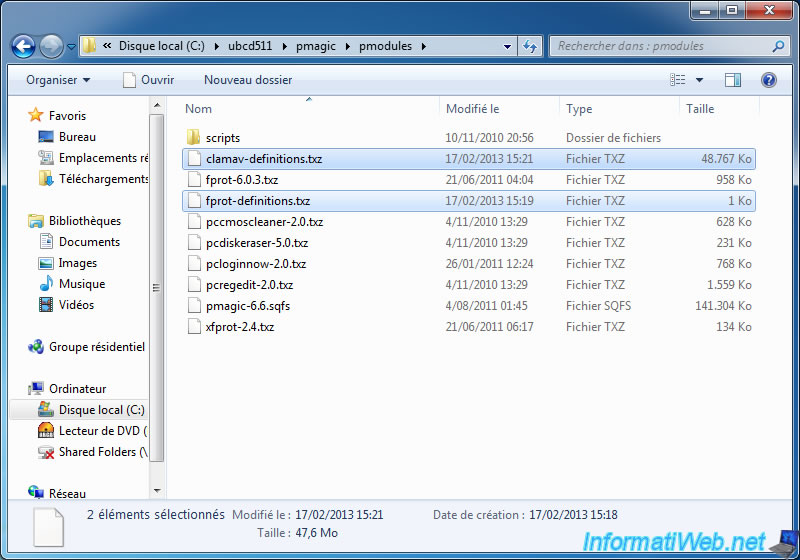The image size is (800, 560).
Task: Open Documents library
Action: point(89,242)
